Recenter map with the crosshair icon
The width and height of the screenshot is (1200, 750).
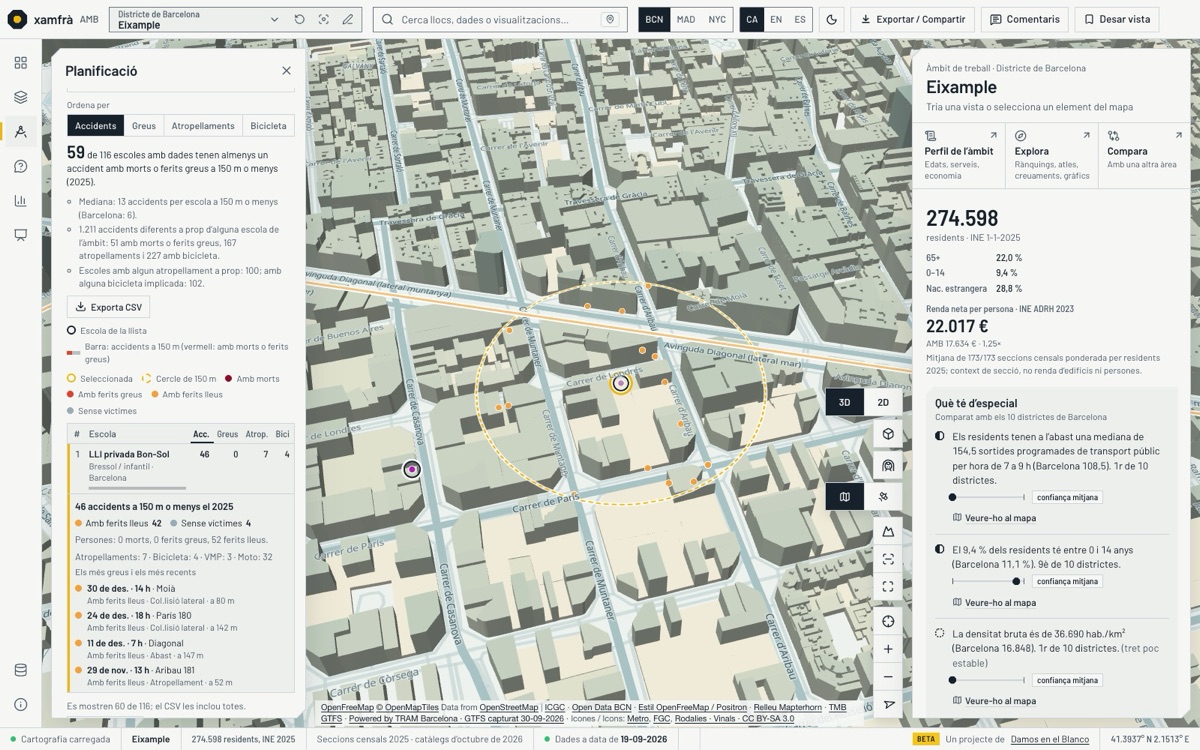(888, 621)
